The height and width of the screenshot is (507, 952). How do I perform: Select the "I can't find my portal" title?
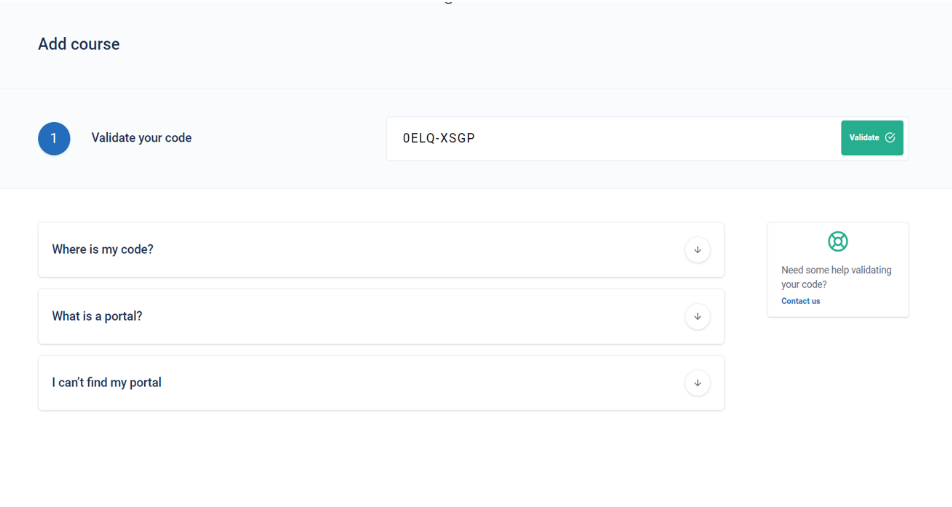(107, 383)
